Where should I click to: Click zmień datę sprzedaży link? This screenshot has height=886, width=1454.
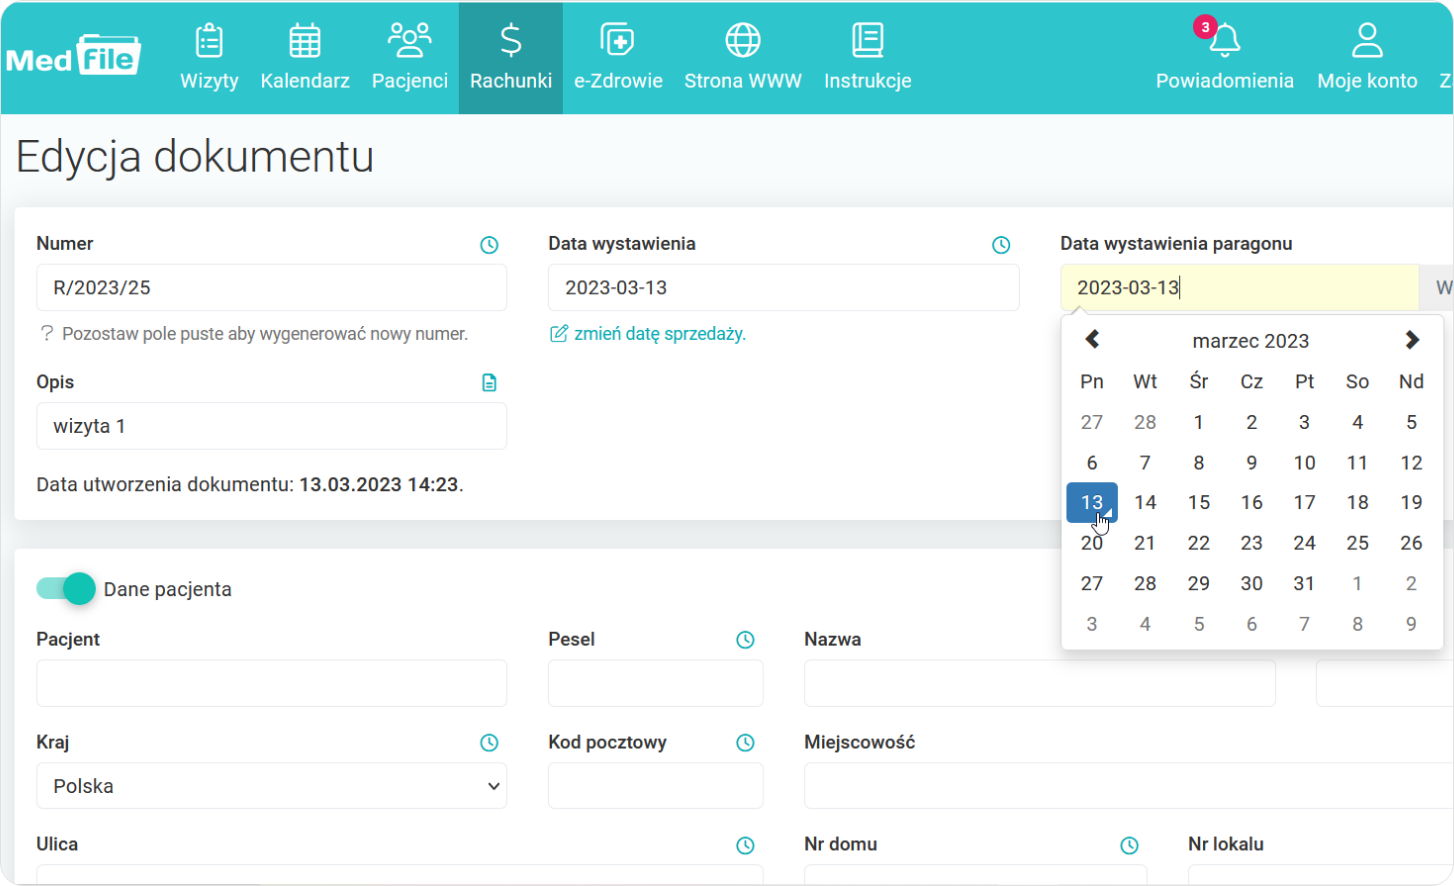(659, 334)
